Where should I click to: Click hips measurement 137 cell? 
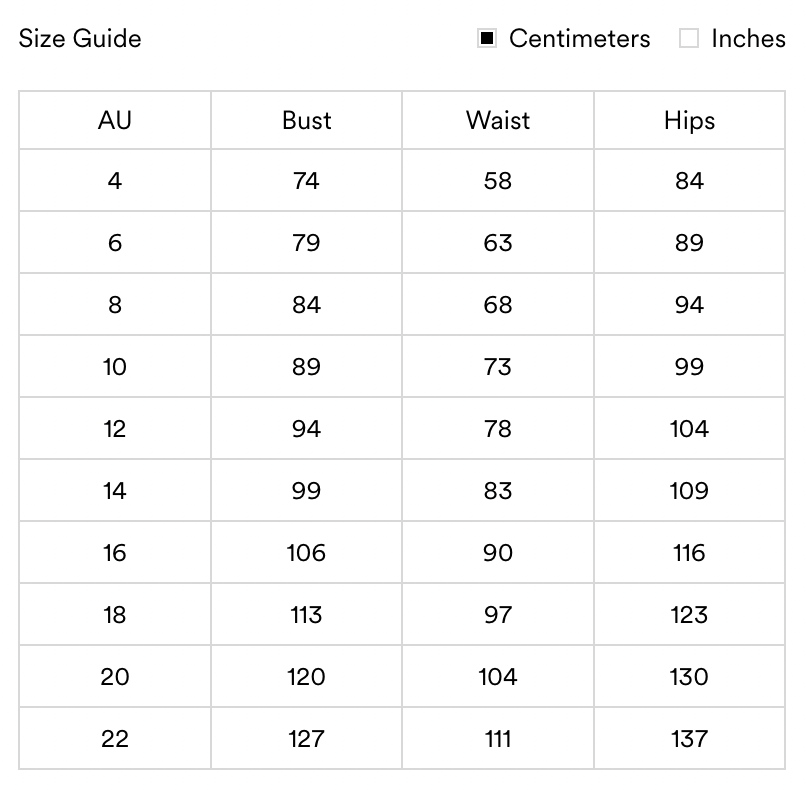(x=689, y=739)
